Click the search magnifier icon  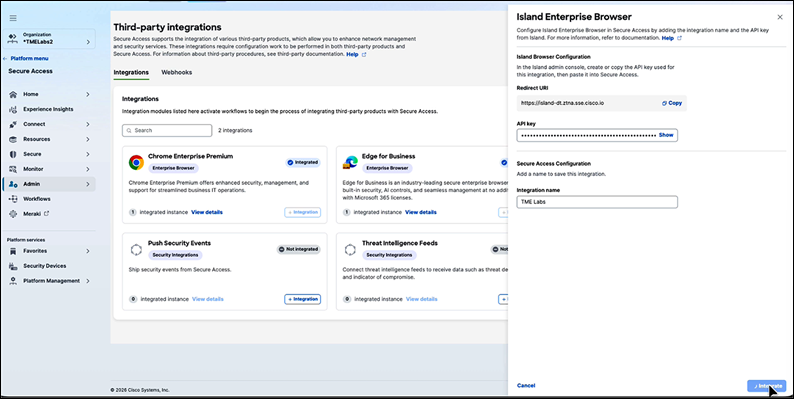[129, 131]
